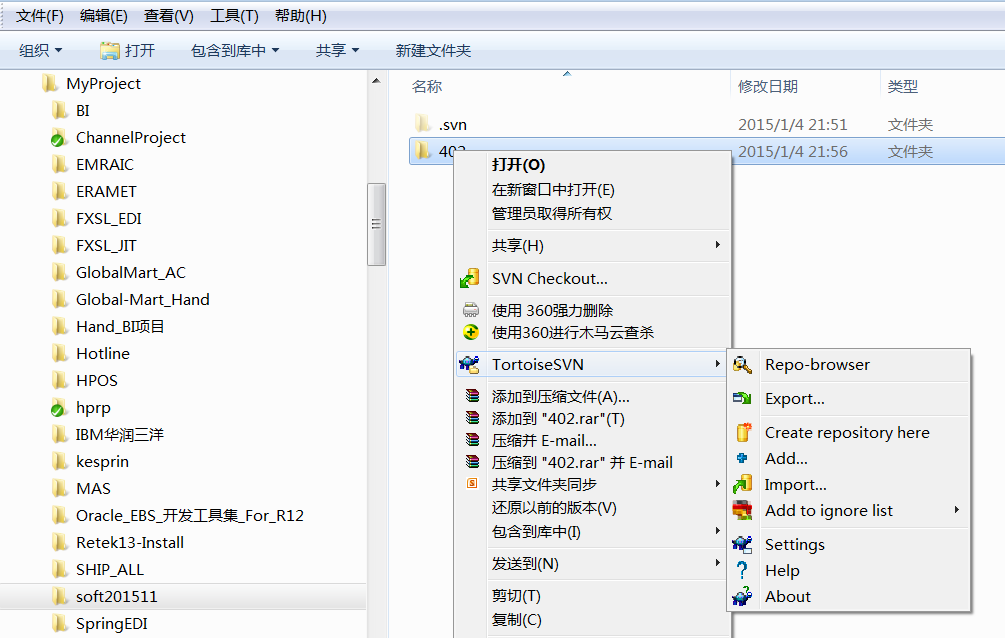This screenshot has height=638, width=1005.
Task: Select the Hand_BI项目 folder
Action: click(x=120, y=326)
